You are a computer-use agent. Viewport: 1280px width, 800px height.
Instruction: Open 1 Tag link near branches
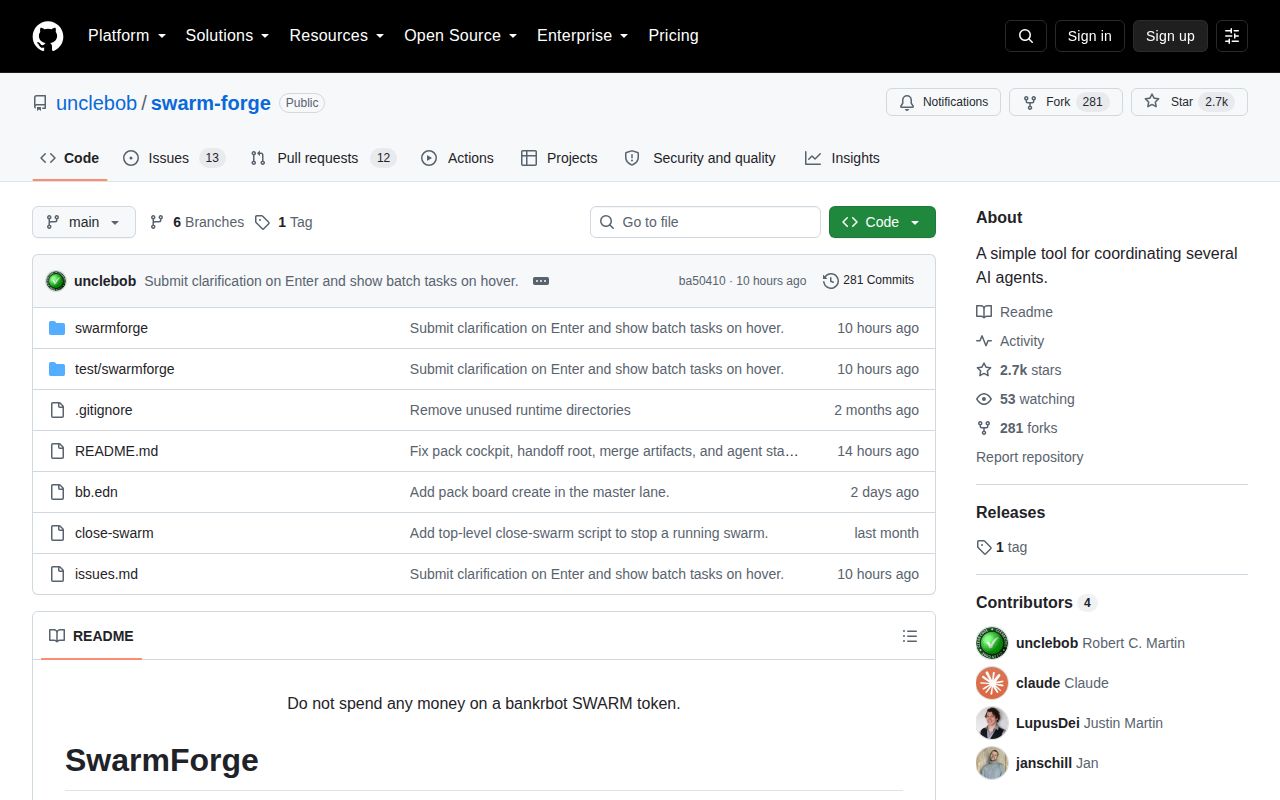283,222
